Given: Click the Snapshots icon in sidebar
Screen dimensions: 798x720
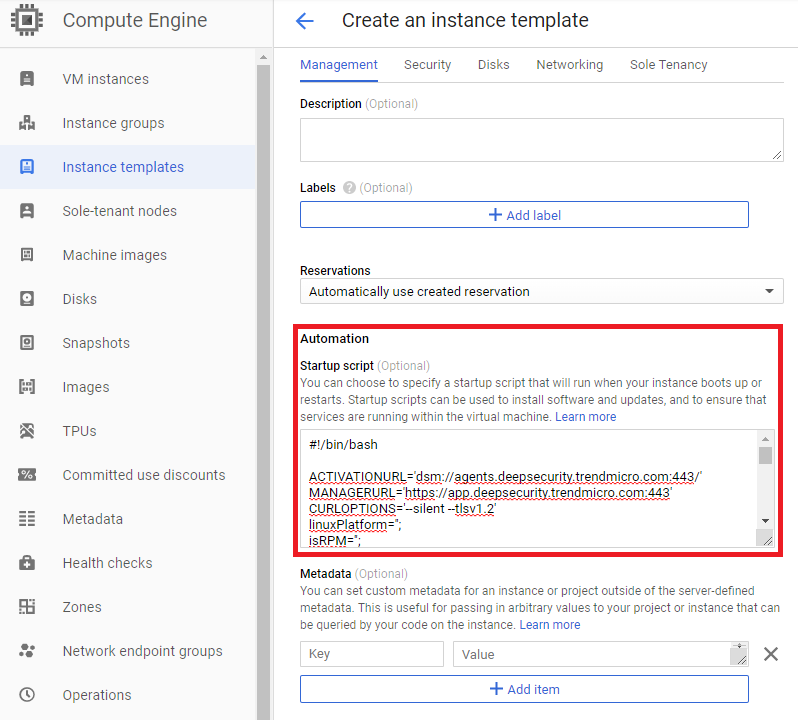Looking at the screenshot, I should [27, 343].
